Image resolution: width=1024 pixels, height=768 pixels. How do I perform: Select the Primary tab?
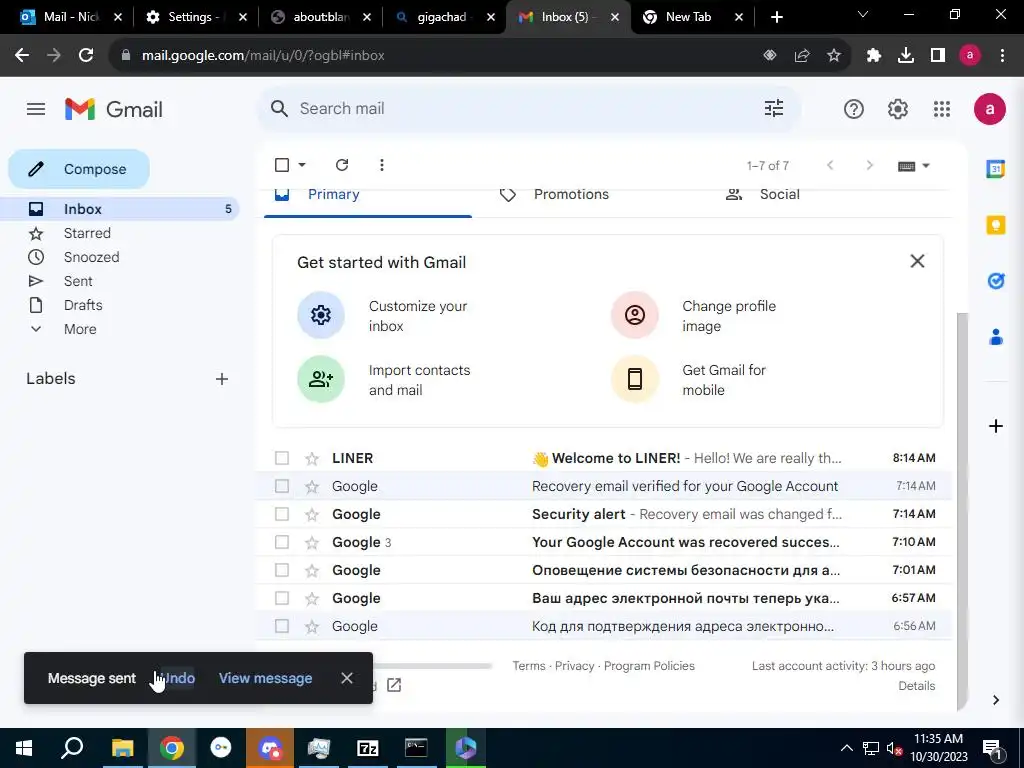click(334, 194)
